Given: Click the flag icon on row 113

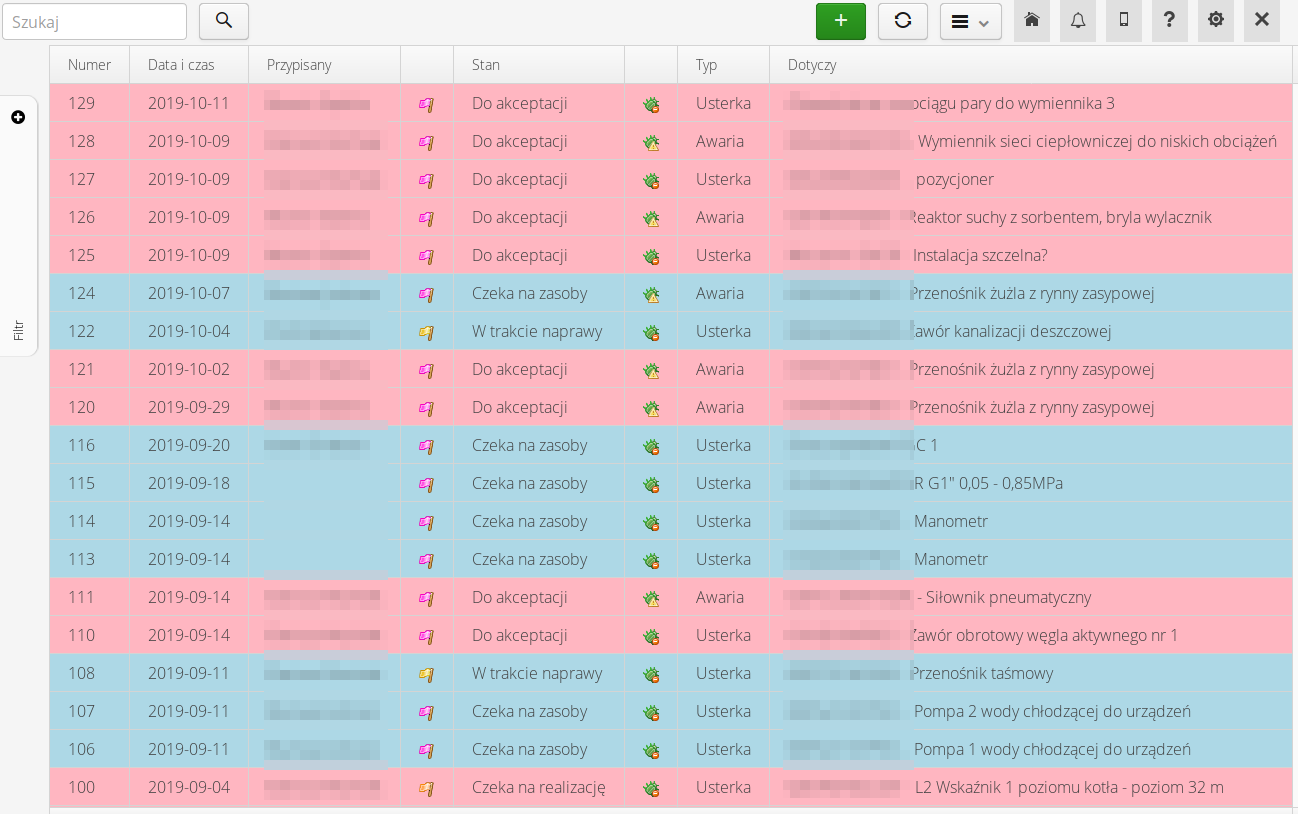Looking at the screenshot, I should point(427,559).
